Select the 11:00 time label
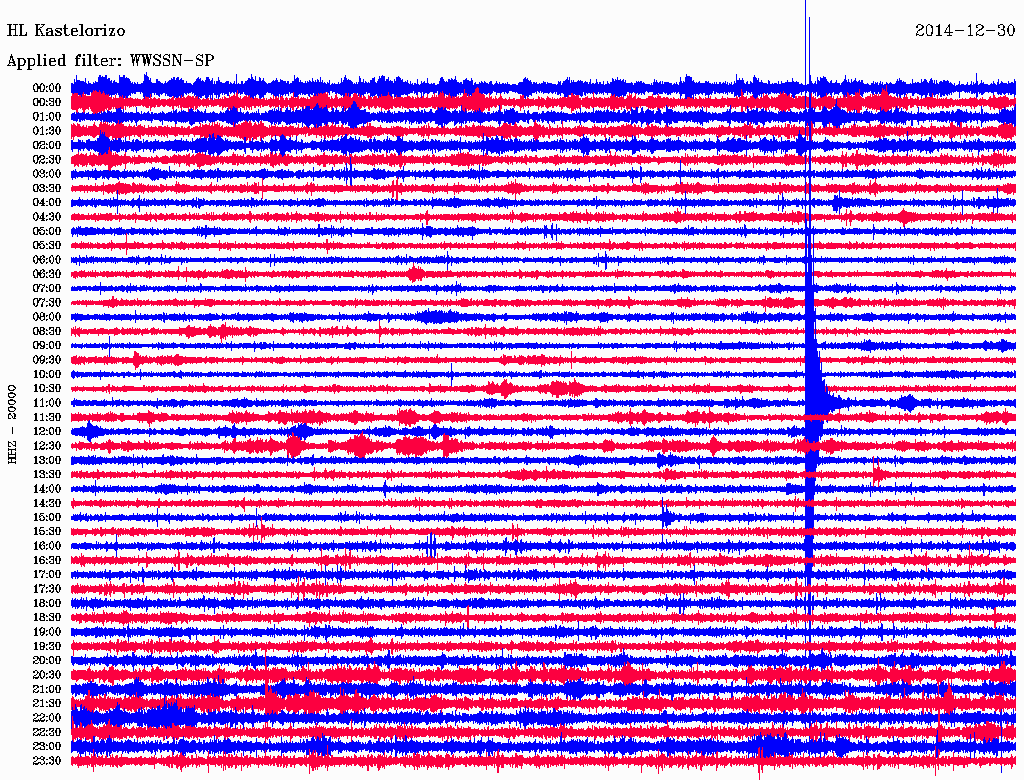This screenshot has height=780, width=1024. (x=47, y=403)
